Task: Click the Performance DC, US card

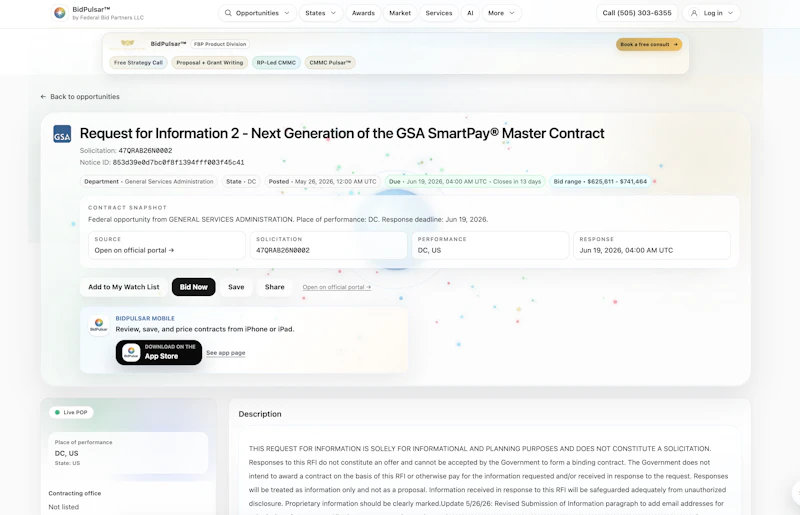Action: 490,245
